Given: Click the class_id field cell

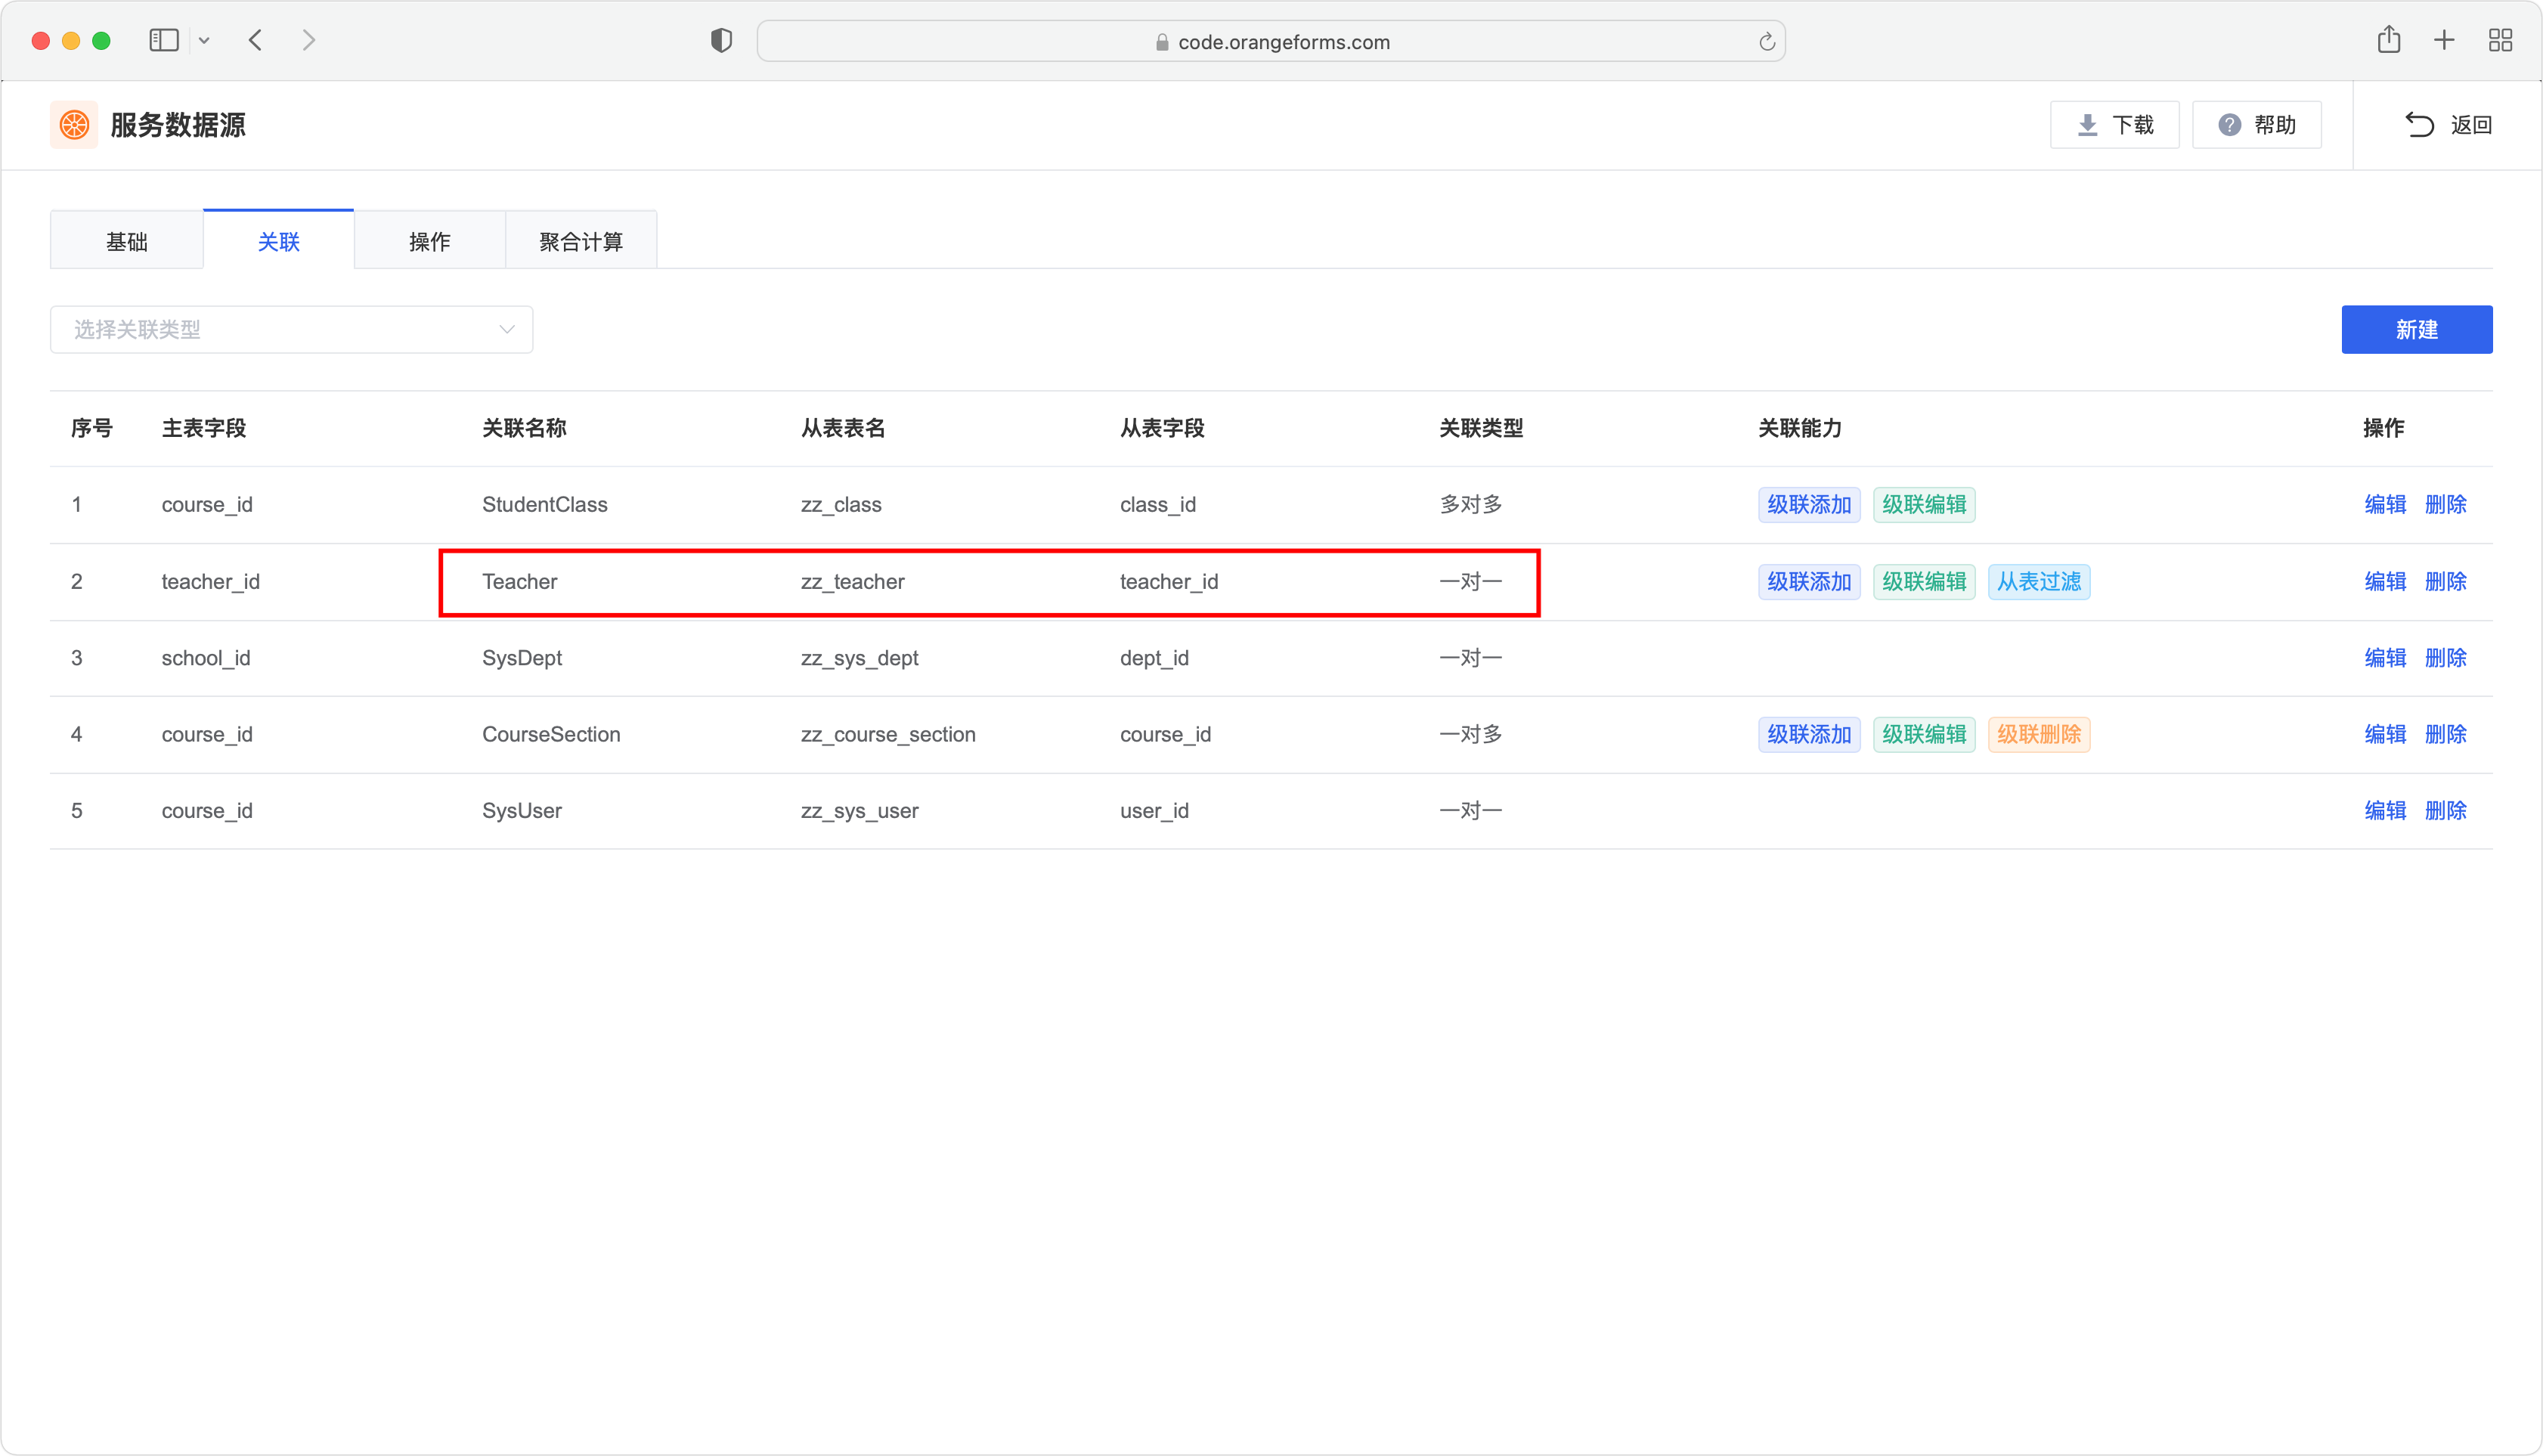Looking at the screenshot, I should click(1158, 504).
